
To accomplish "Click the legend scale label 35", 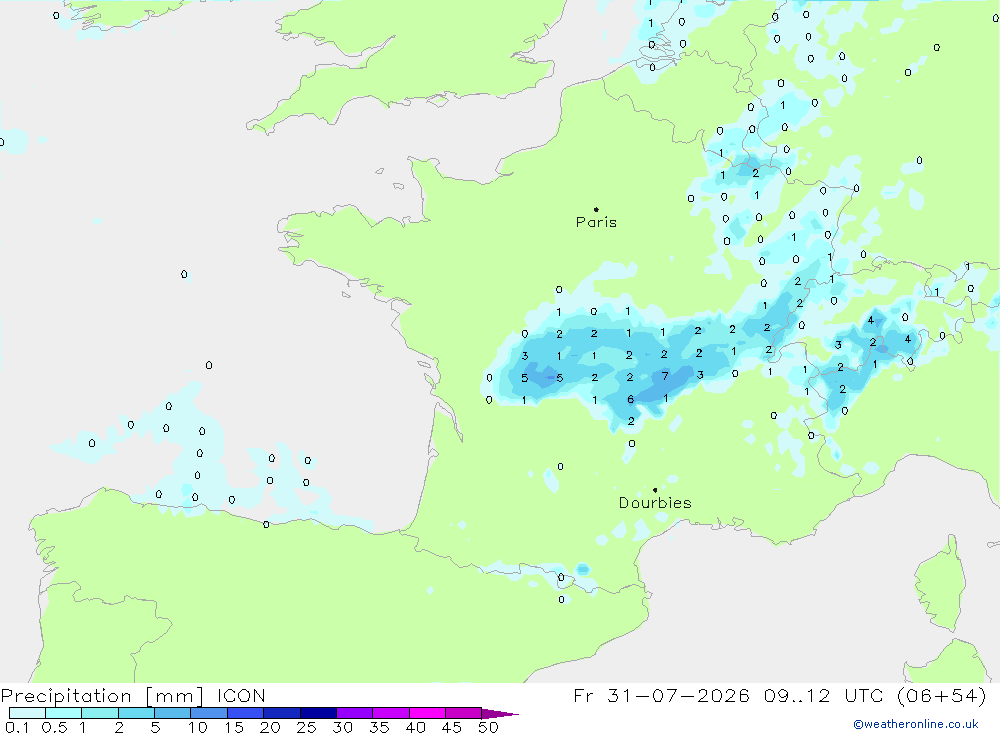I will [x=379, y=727].
